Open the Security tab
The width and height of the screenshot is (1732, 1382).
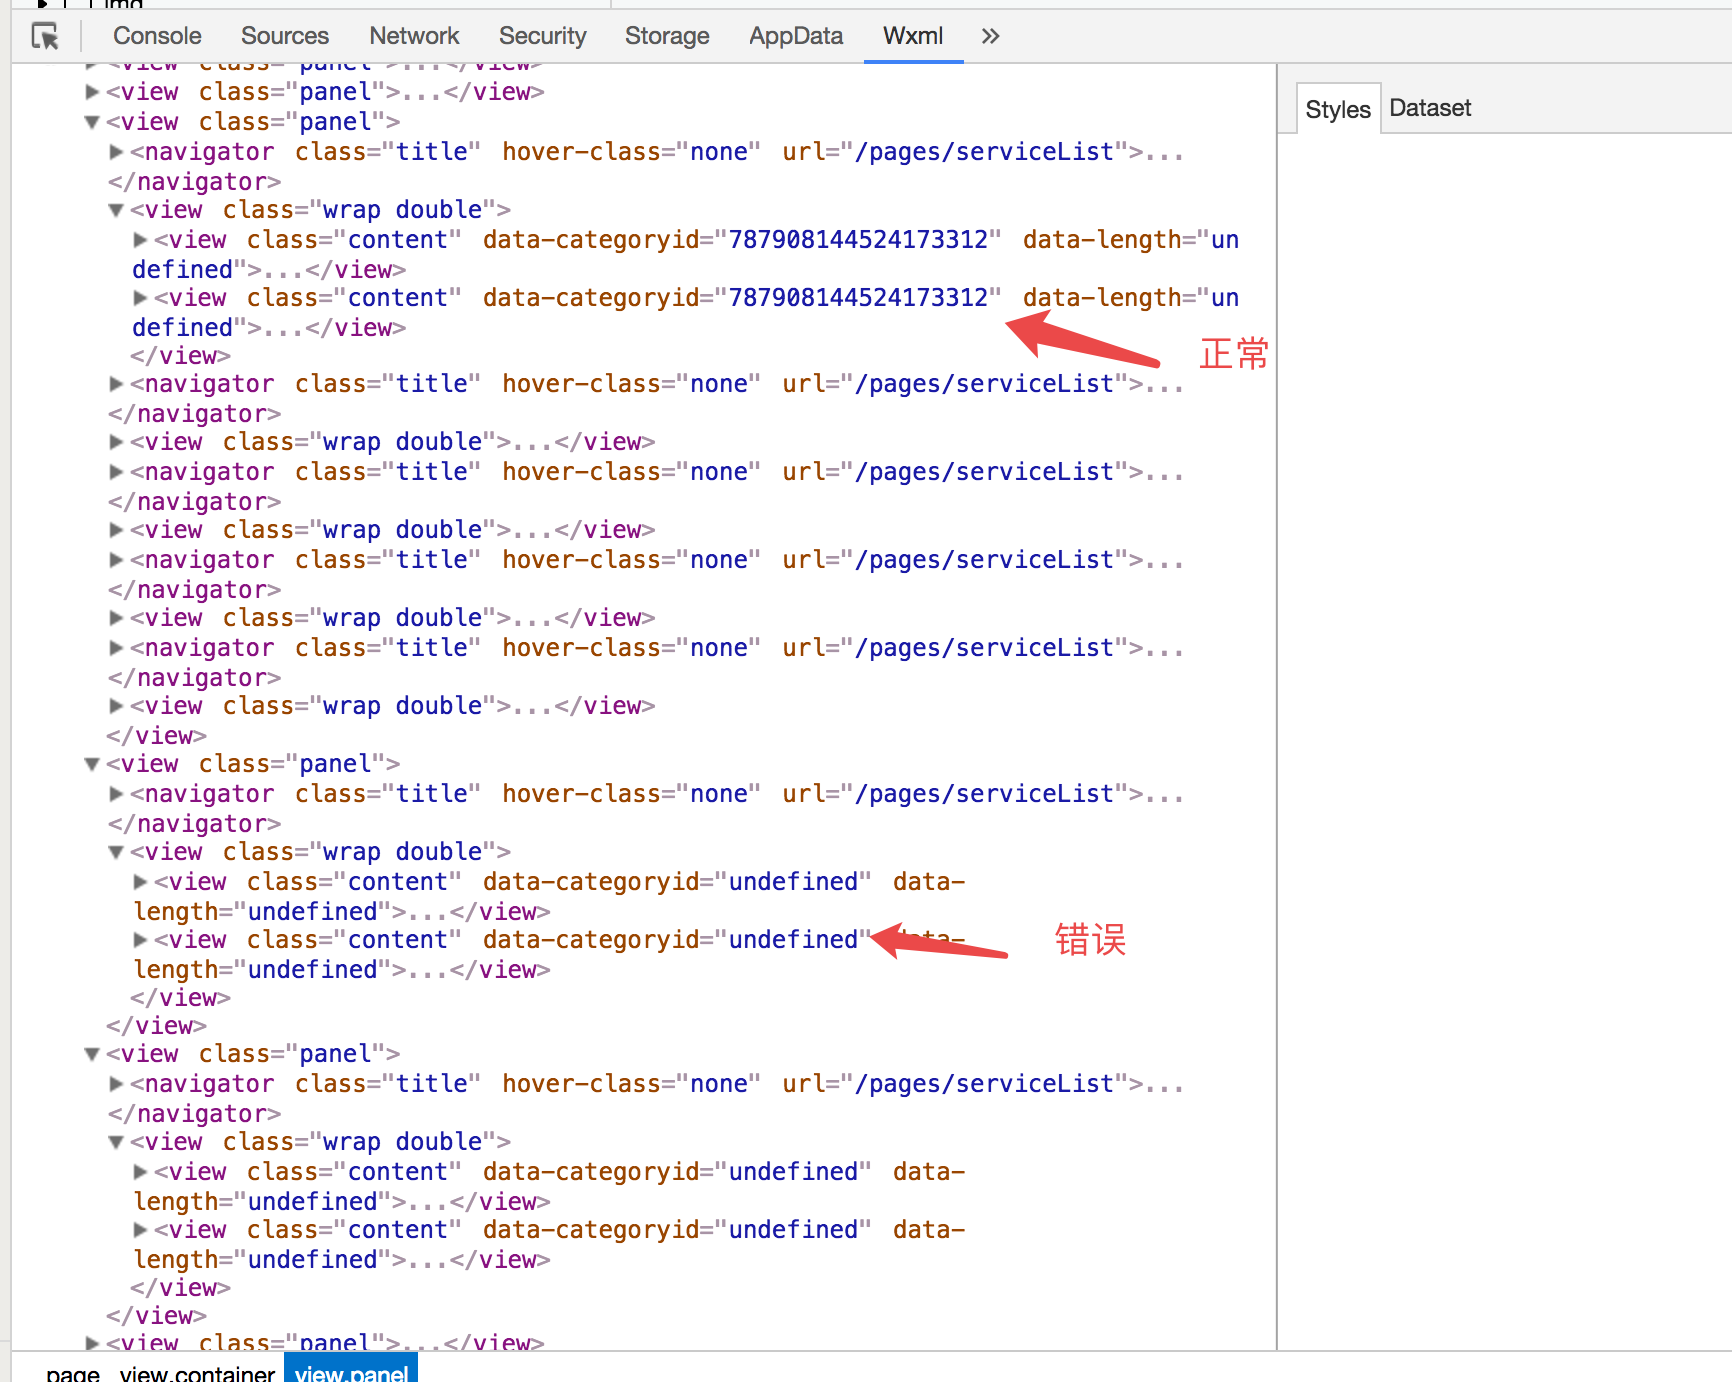542,36
